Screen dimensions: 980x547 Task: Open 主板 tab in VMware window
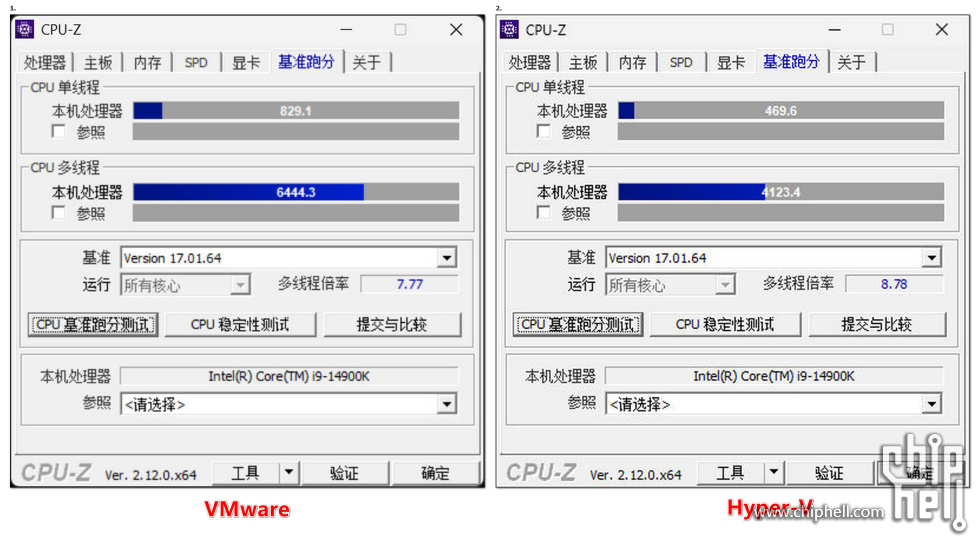(98, 63)
